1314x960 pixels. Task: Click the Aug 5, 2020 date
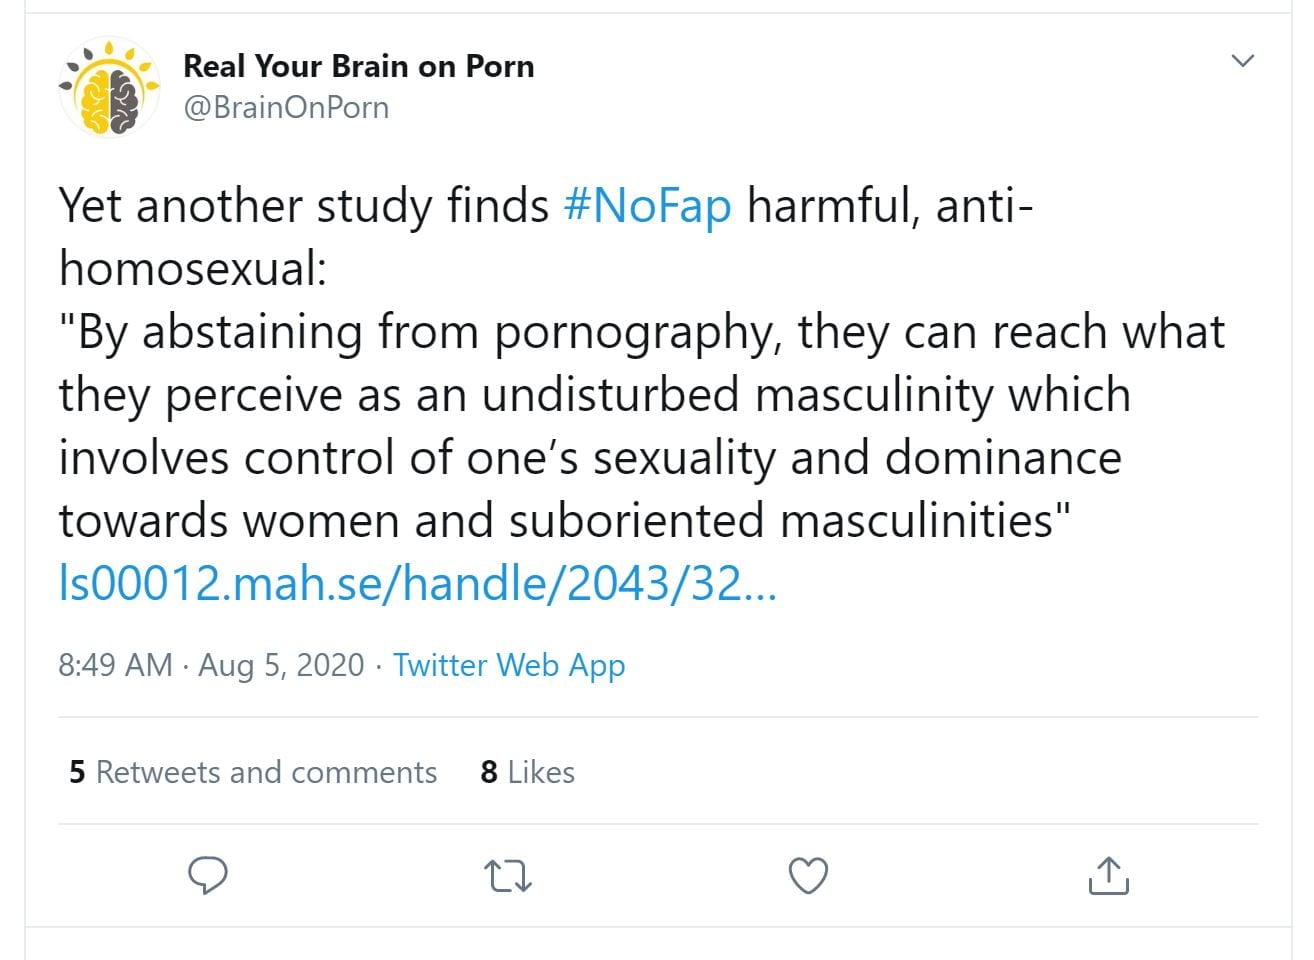(x=281, y=665)
